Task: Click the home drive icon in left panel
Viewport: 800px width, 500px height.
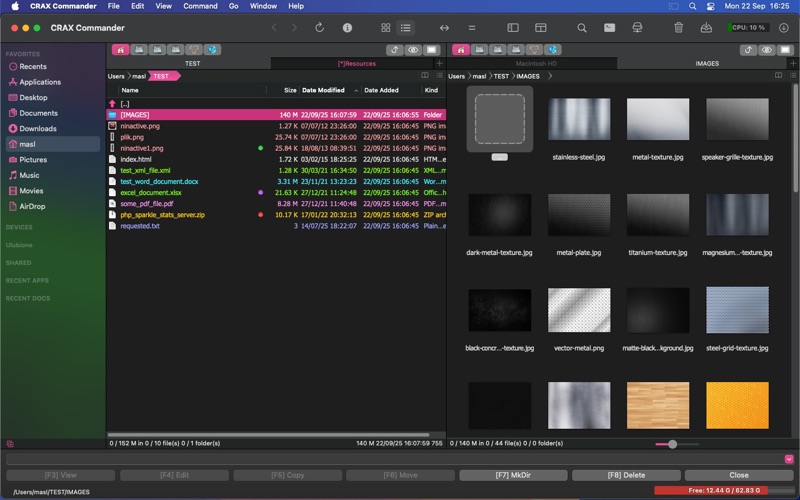Action: tap(120, 49)
